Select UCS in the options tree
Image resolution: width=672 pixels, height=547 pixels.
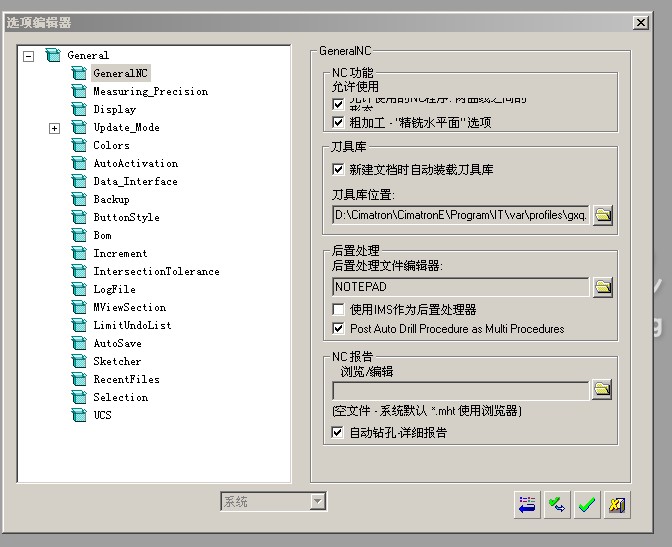point(102,415)
